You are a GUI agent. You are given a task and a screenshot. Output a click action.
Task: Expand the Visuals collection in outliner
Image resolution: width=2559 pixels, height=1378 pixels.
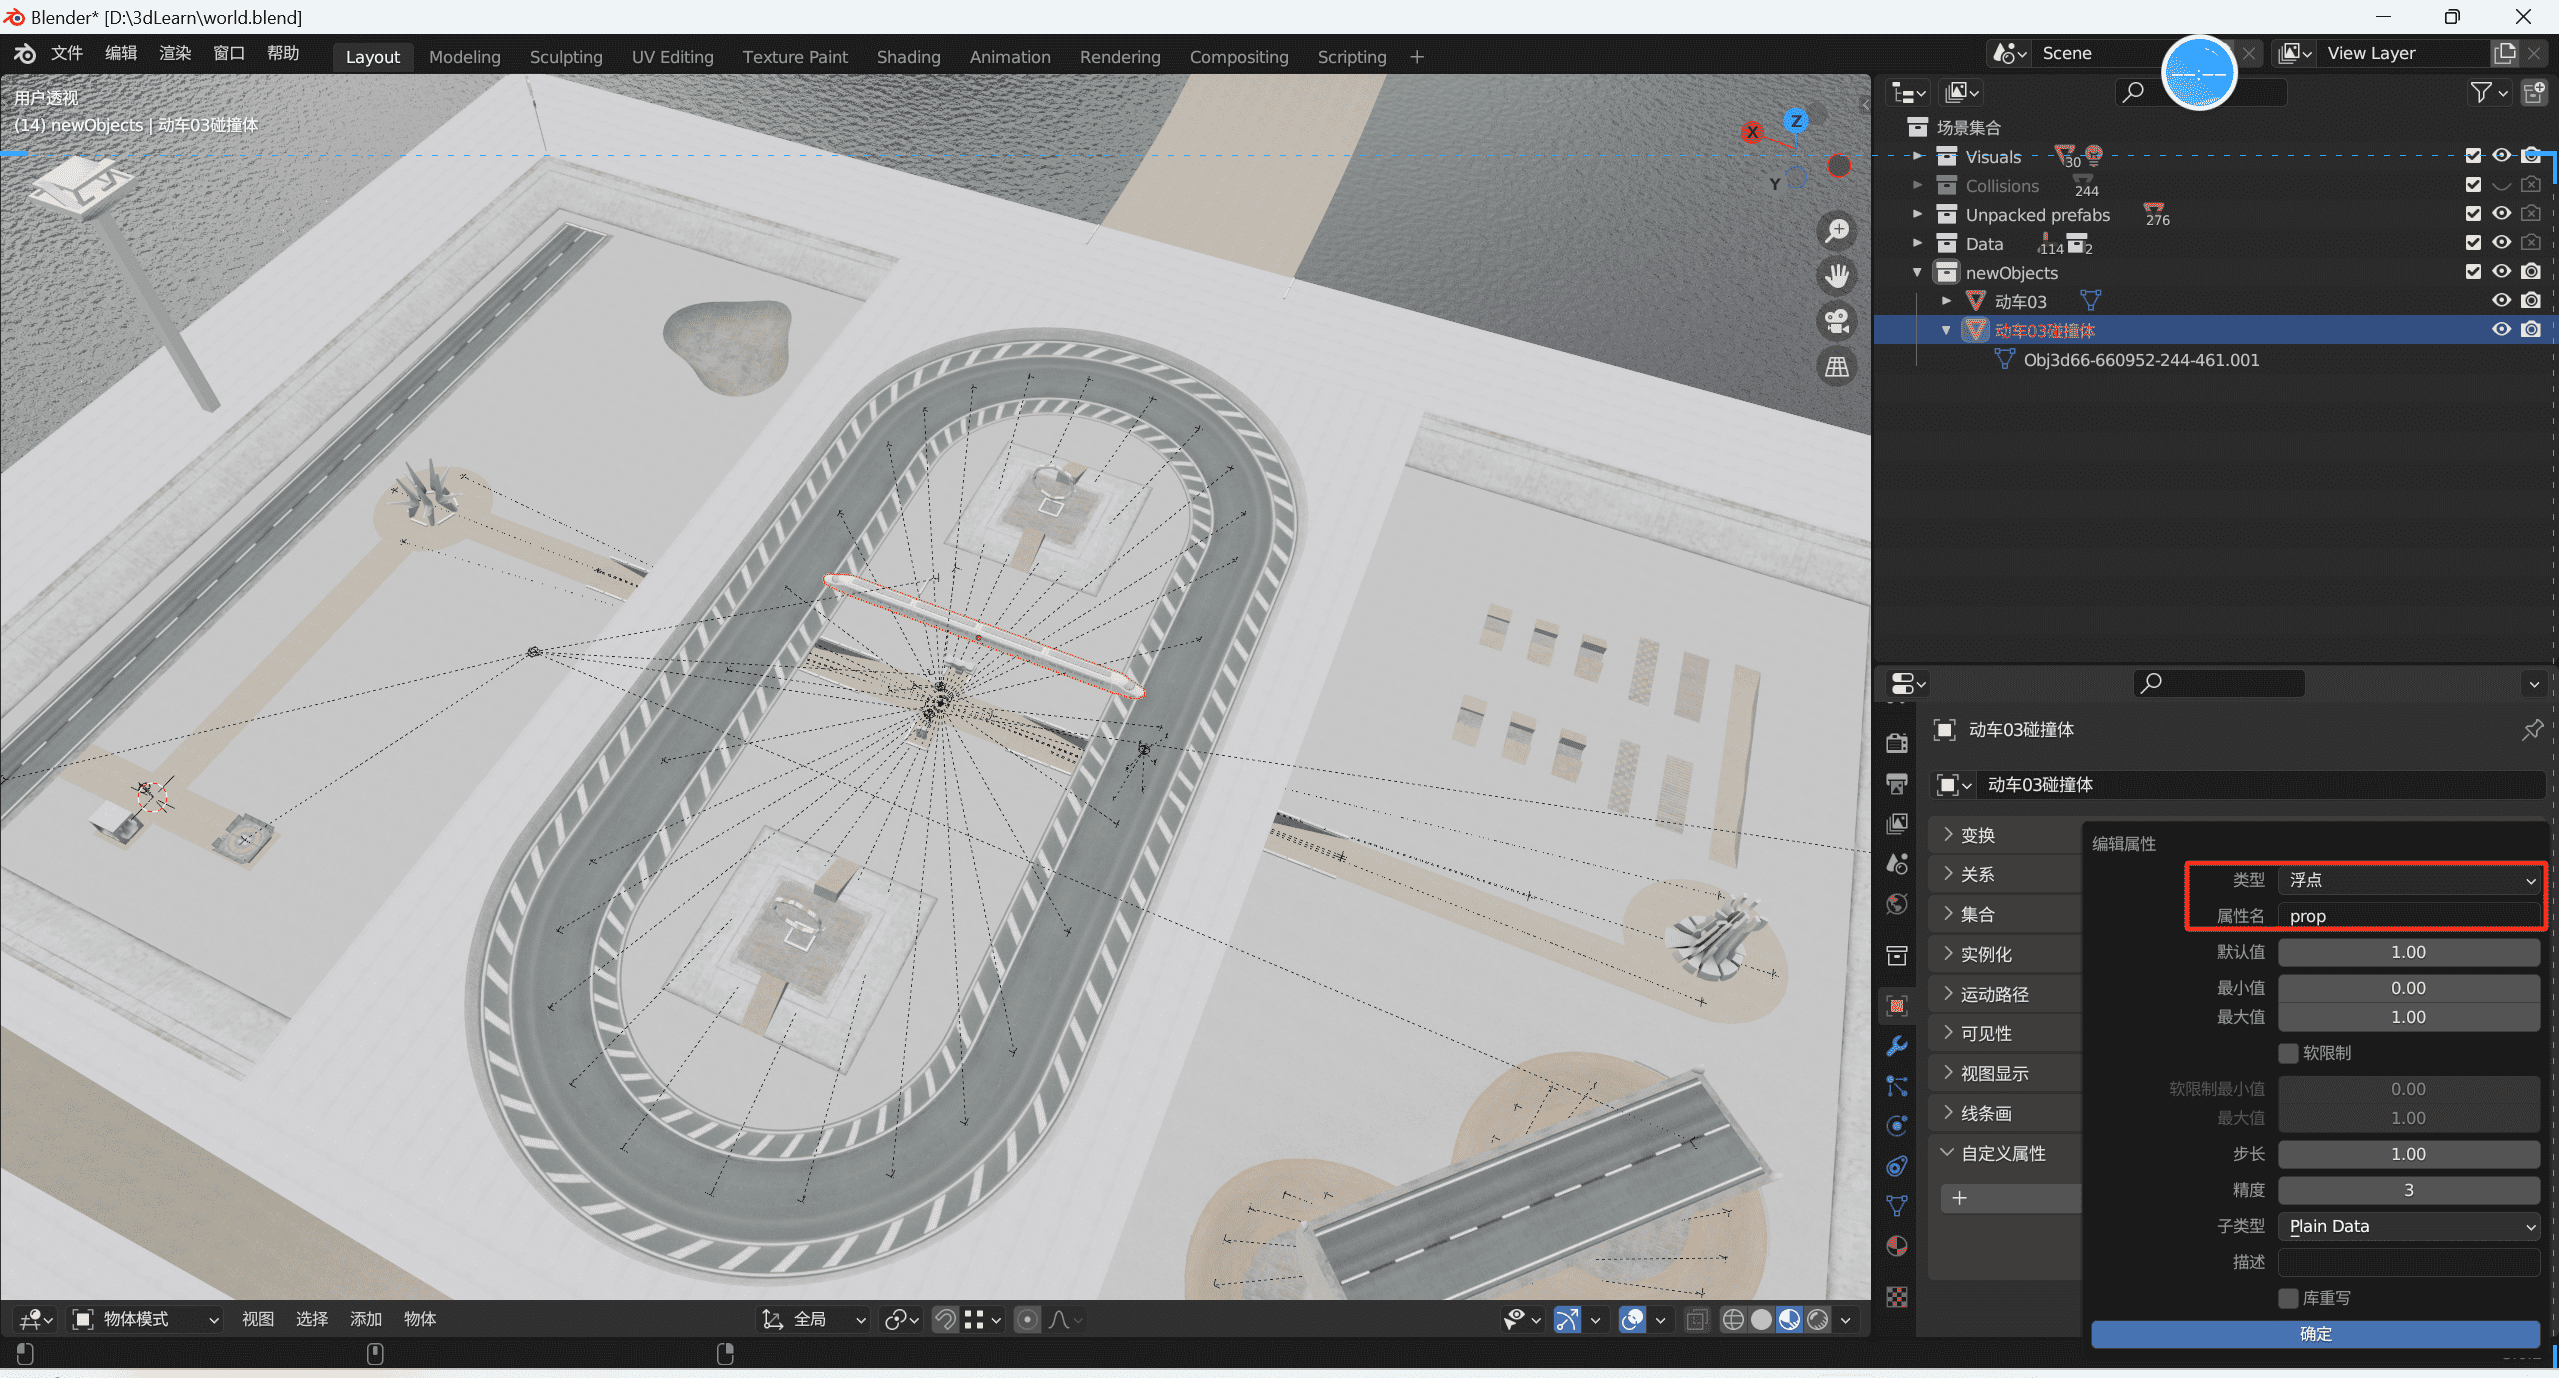1917,156
